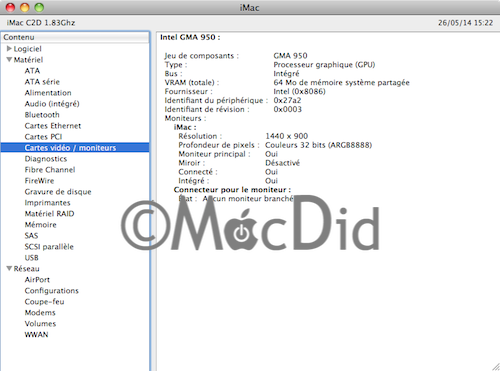This screenshot has height=371, width=500.
Task: Click the GMA 950 chipset value
Action: click(x=290, y=56)
